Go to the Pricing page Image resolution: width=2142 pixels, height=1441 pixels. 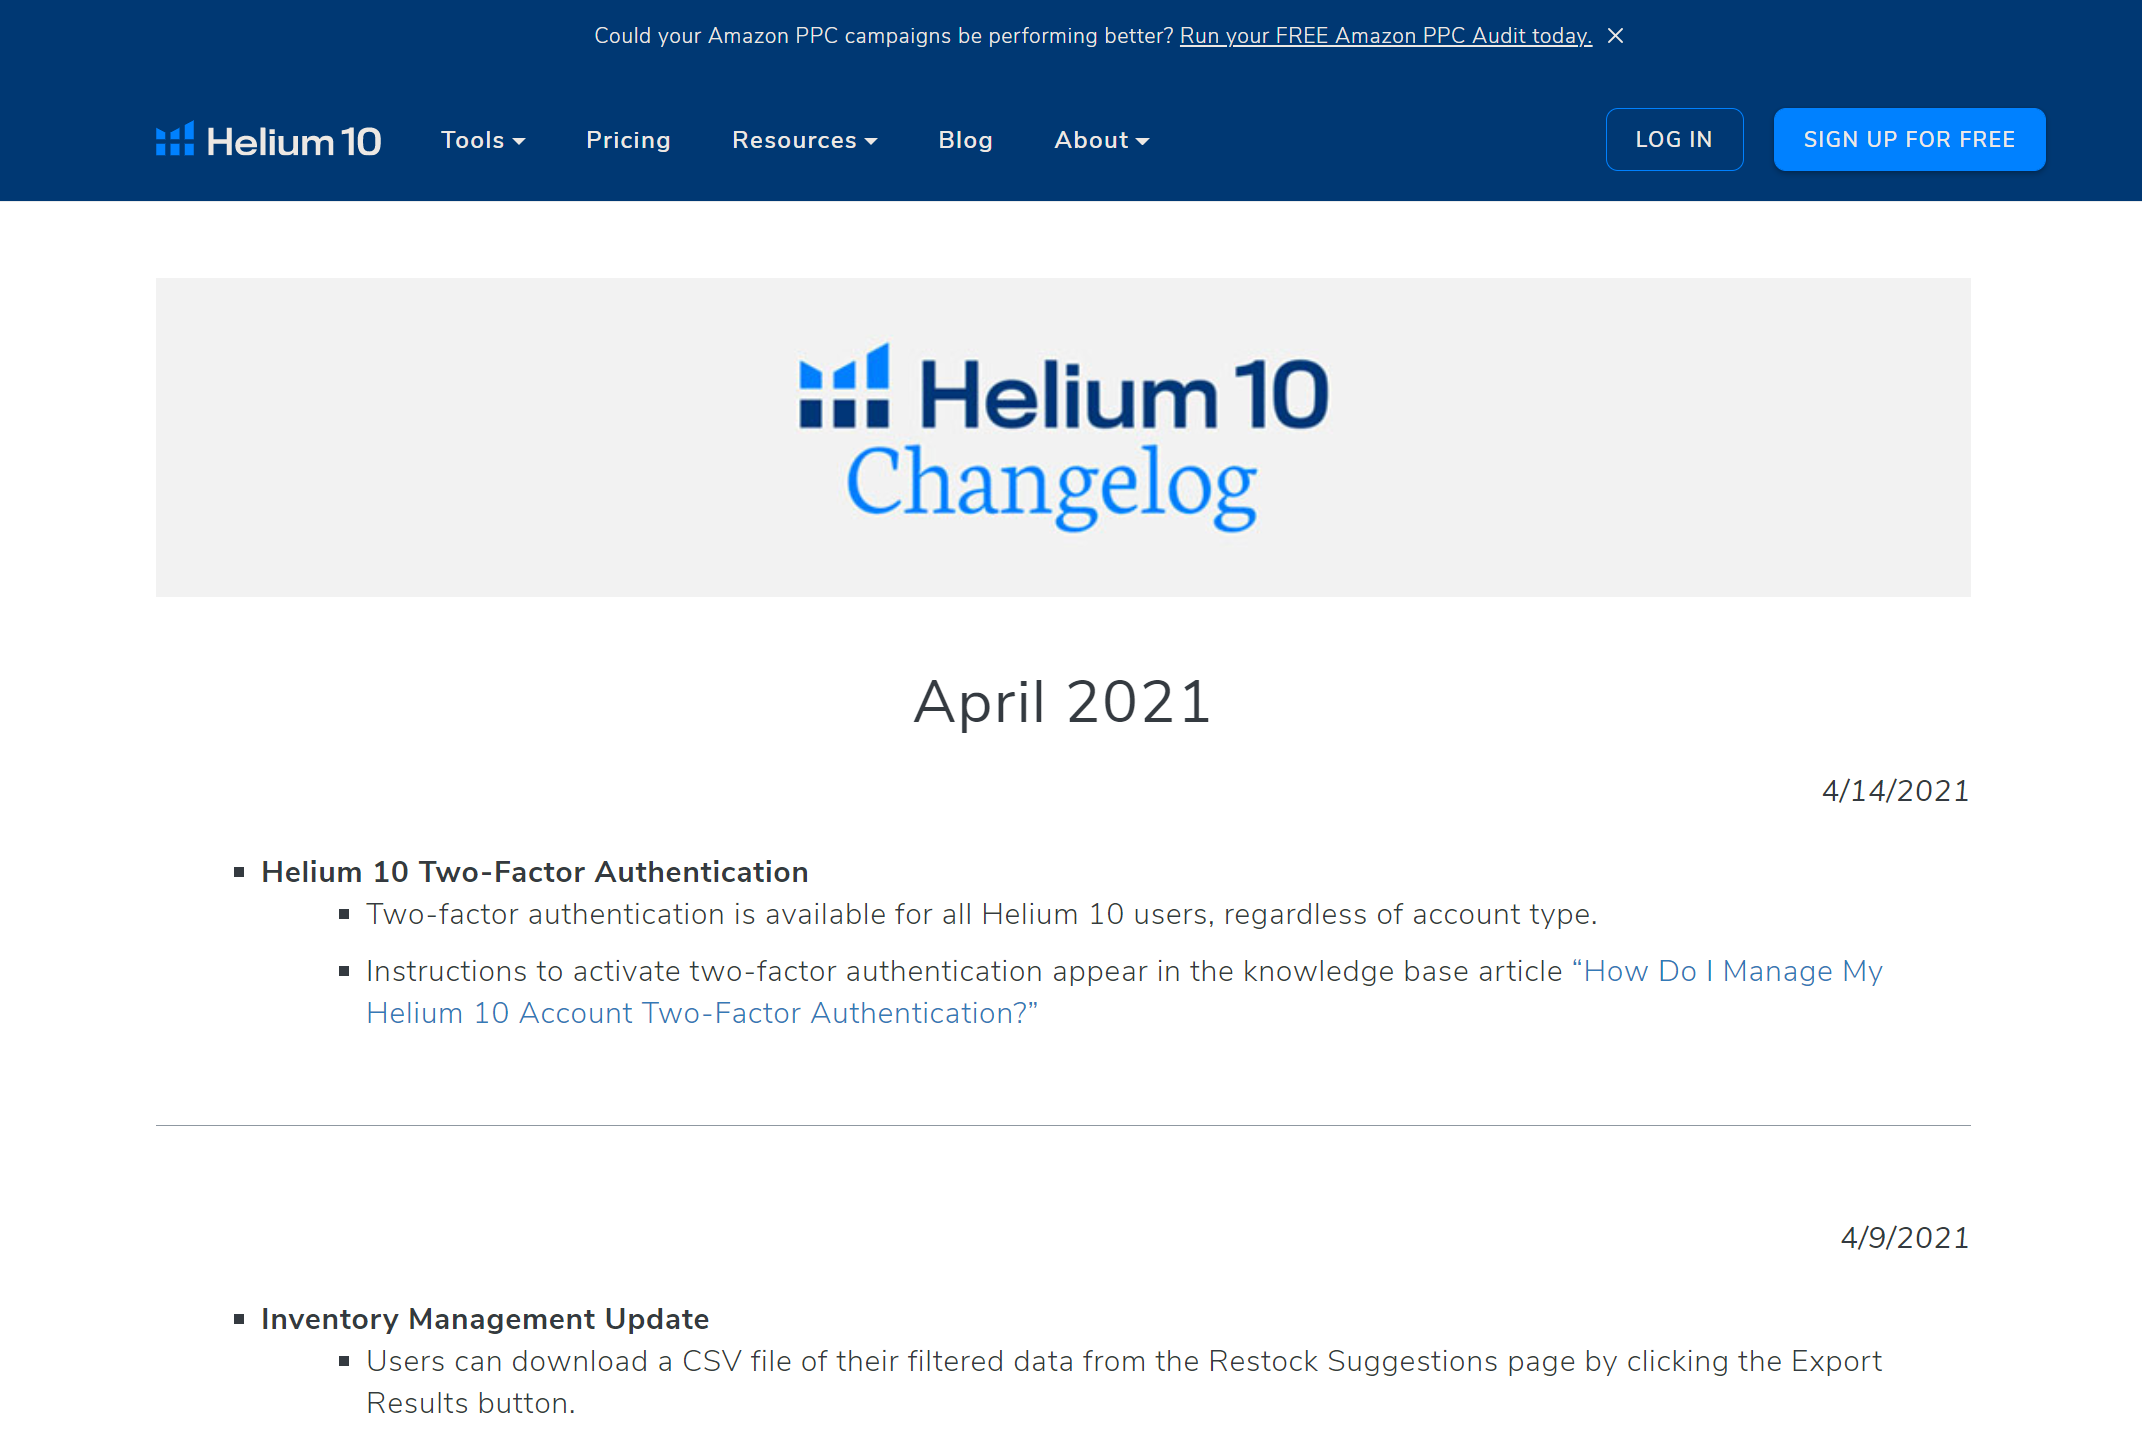tap(628, 140)
